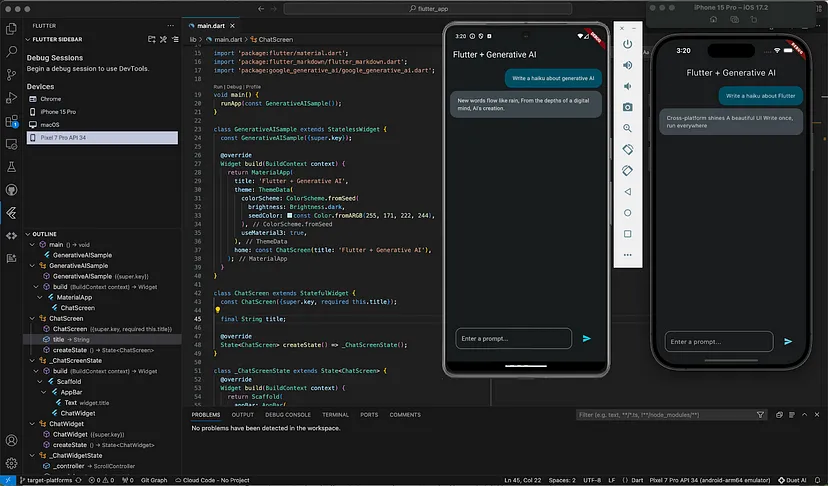Select Chrome device

click(x=102, y=99)
